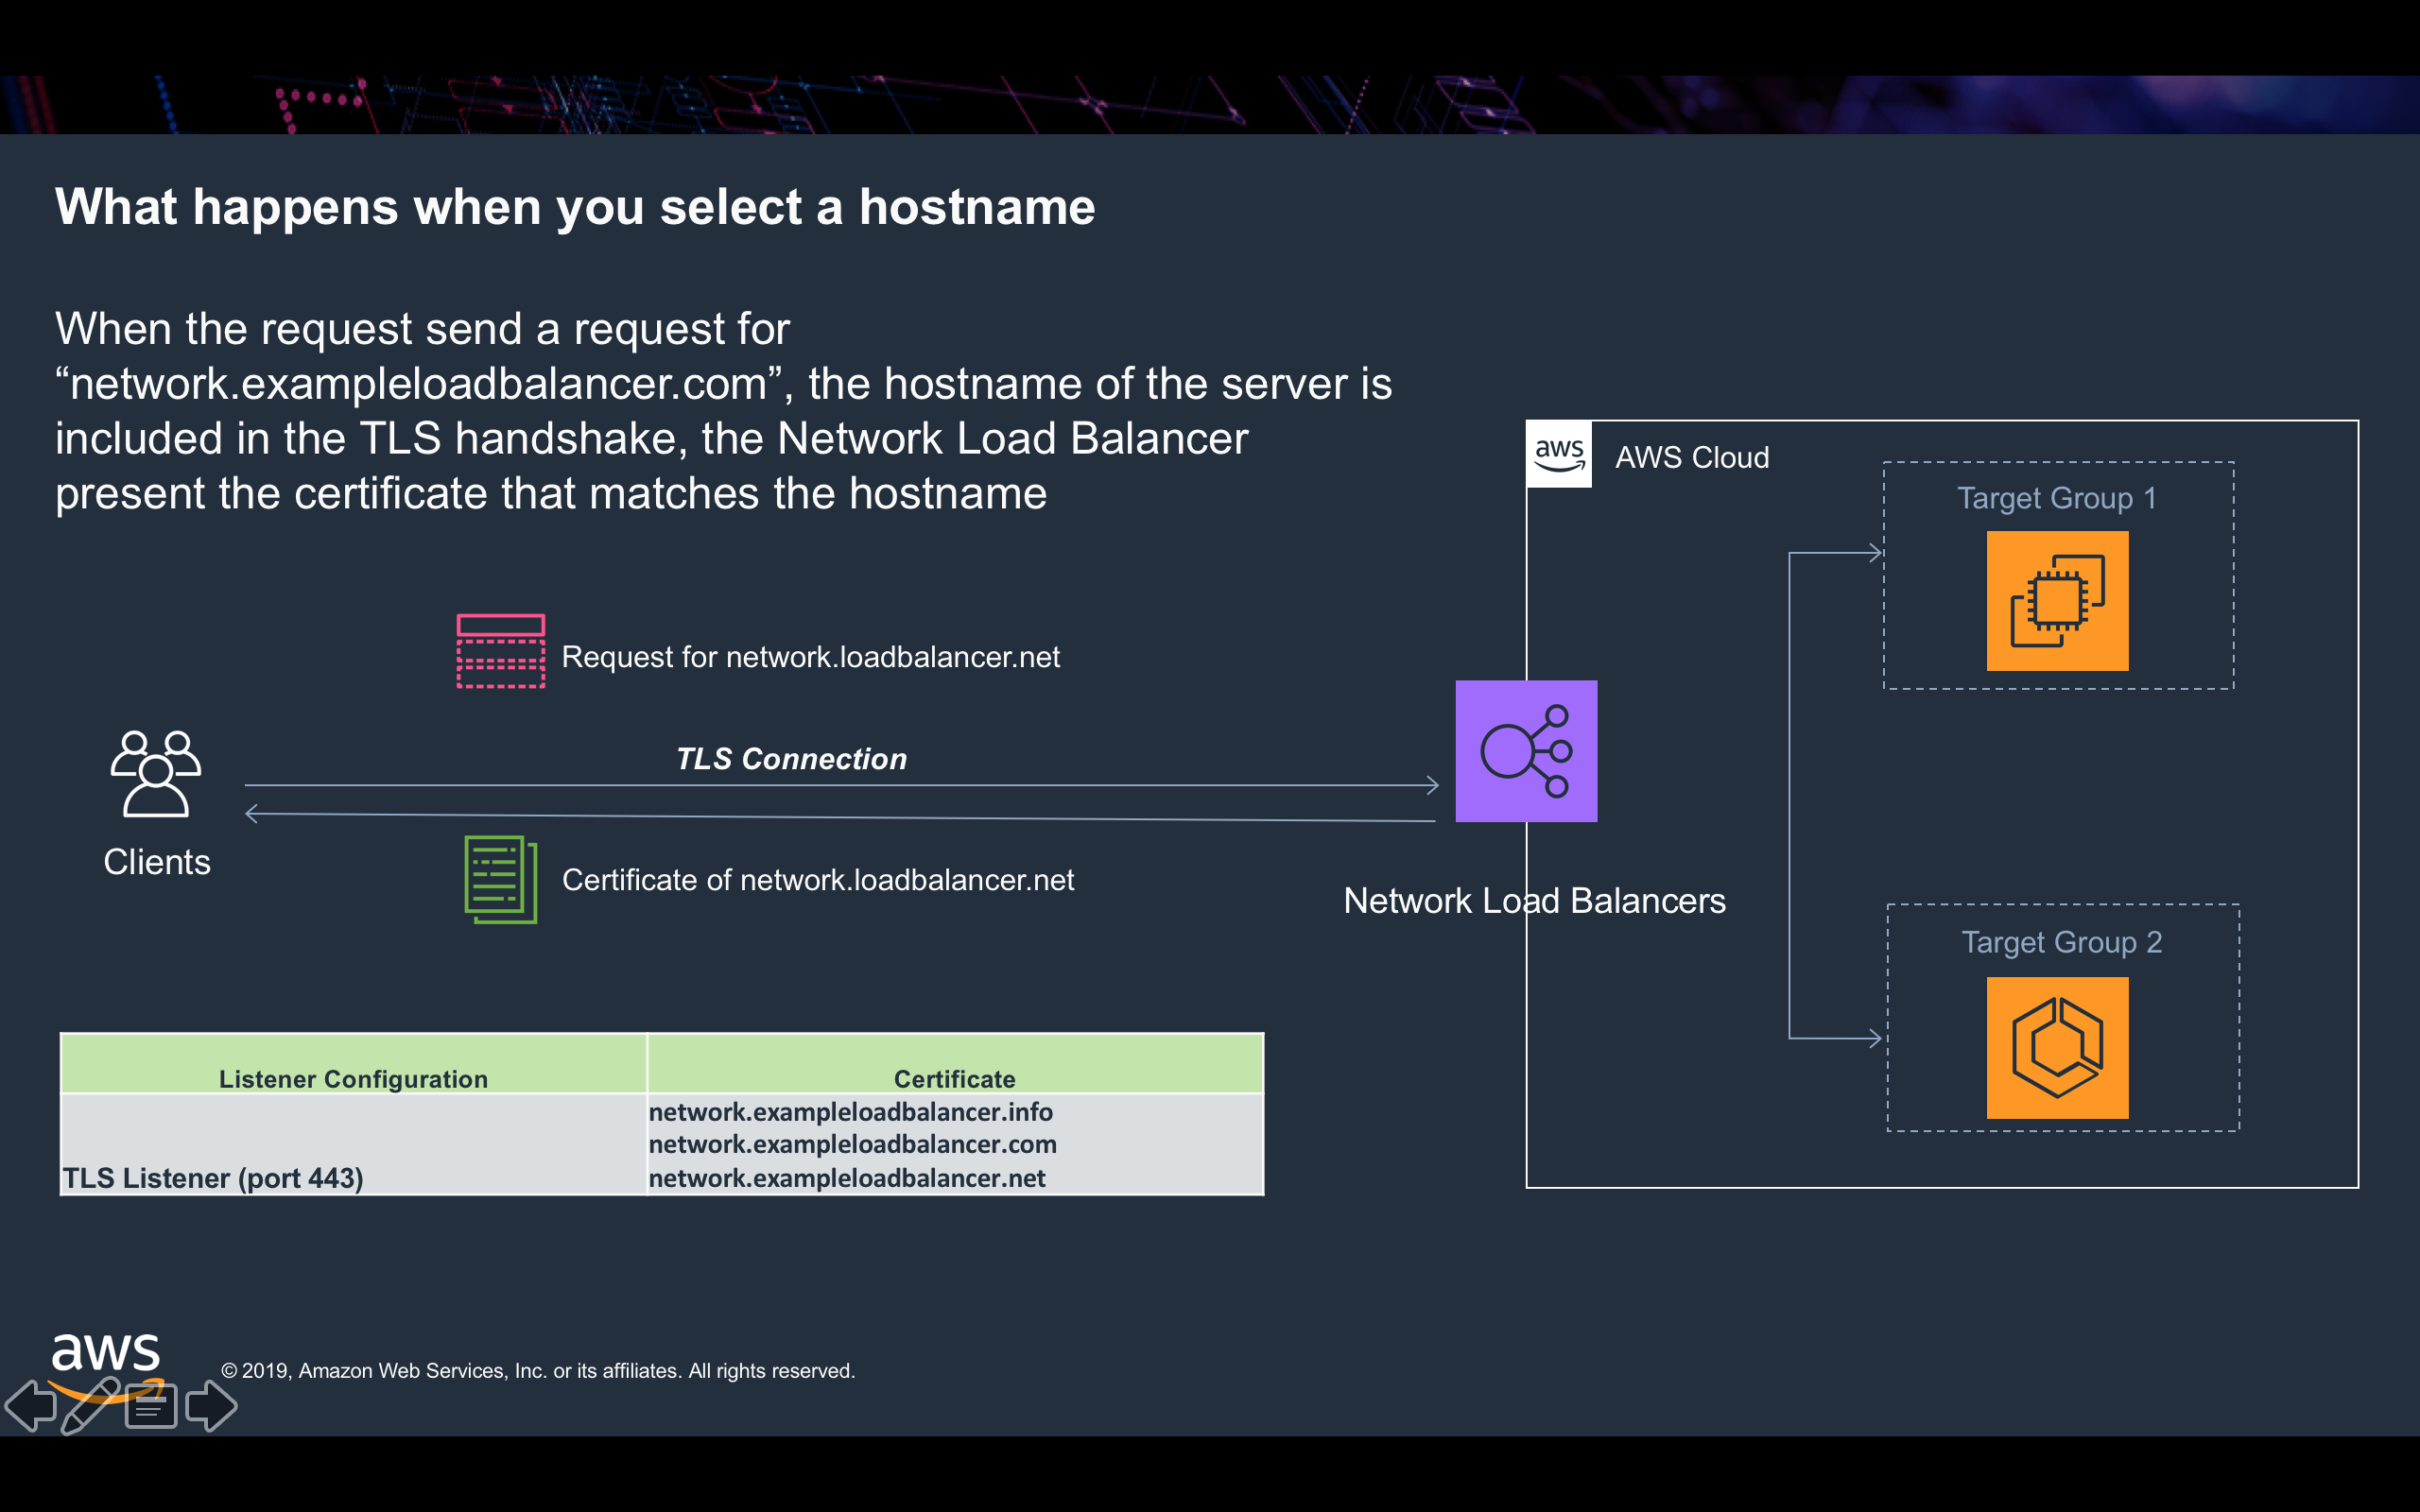Click the container icon in Target Group 2
2420x1512 pixels.
[x=2056, y=1047]
